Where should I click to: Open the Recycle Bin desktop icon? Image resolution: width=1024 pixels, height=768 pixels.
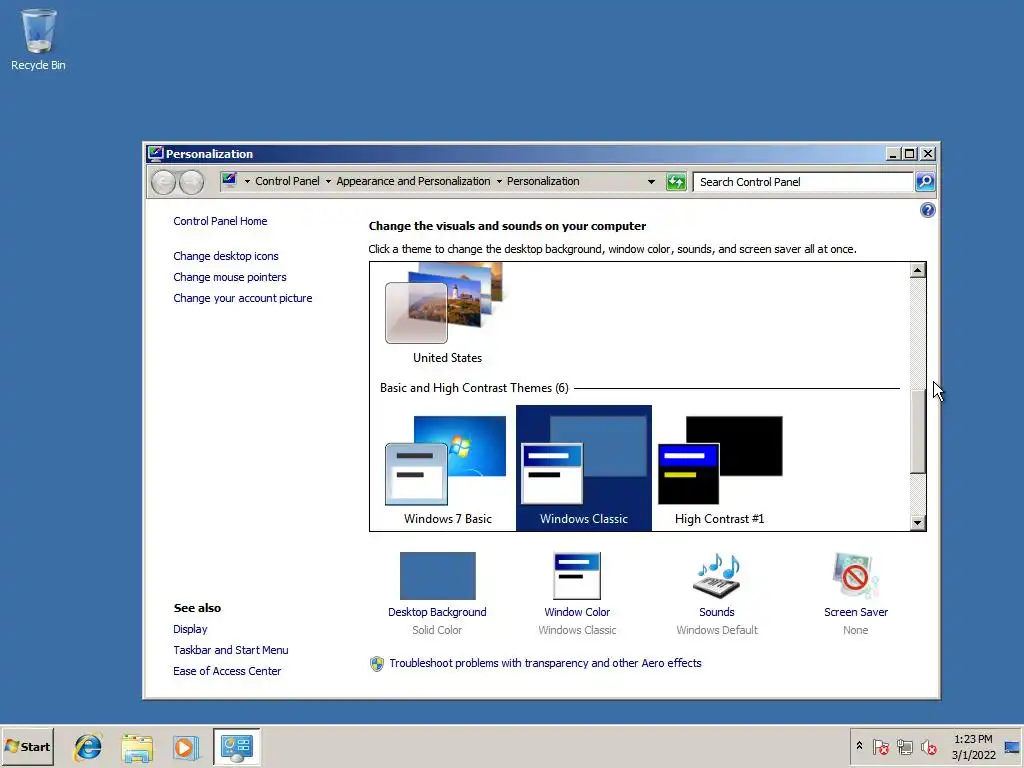[x=38, y=39]
